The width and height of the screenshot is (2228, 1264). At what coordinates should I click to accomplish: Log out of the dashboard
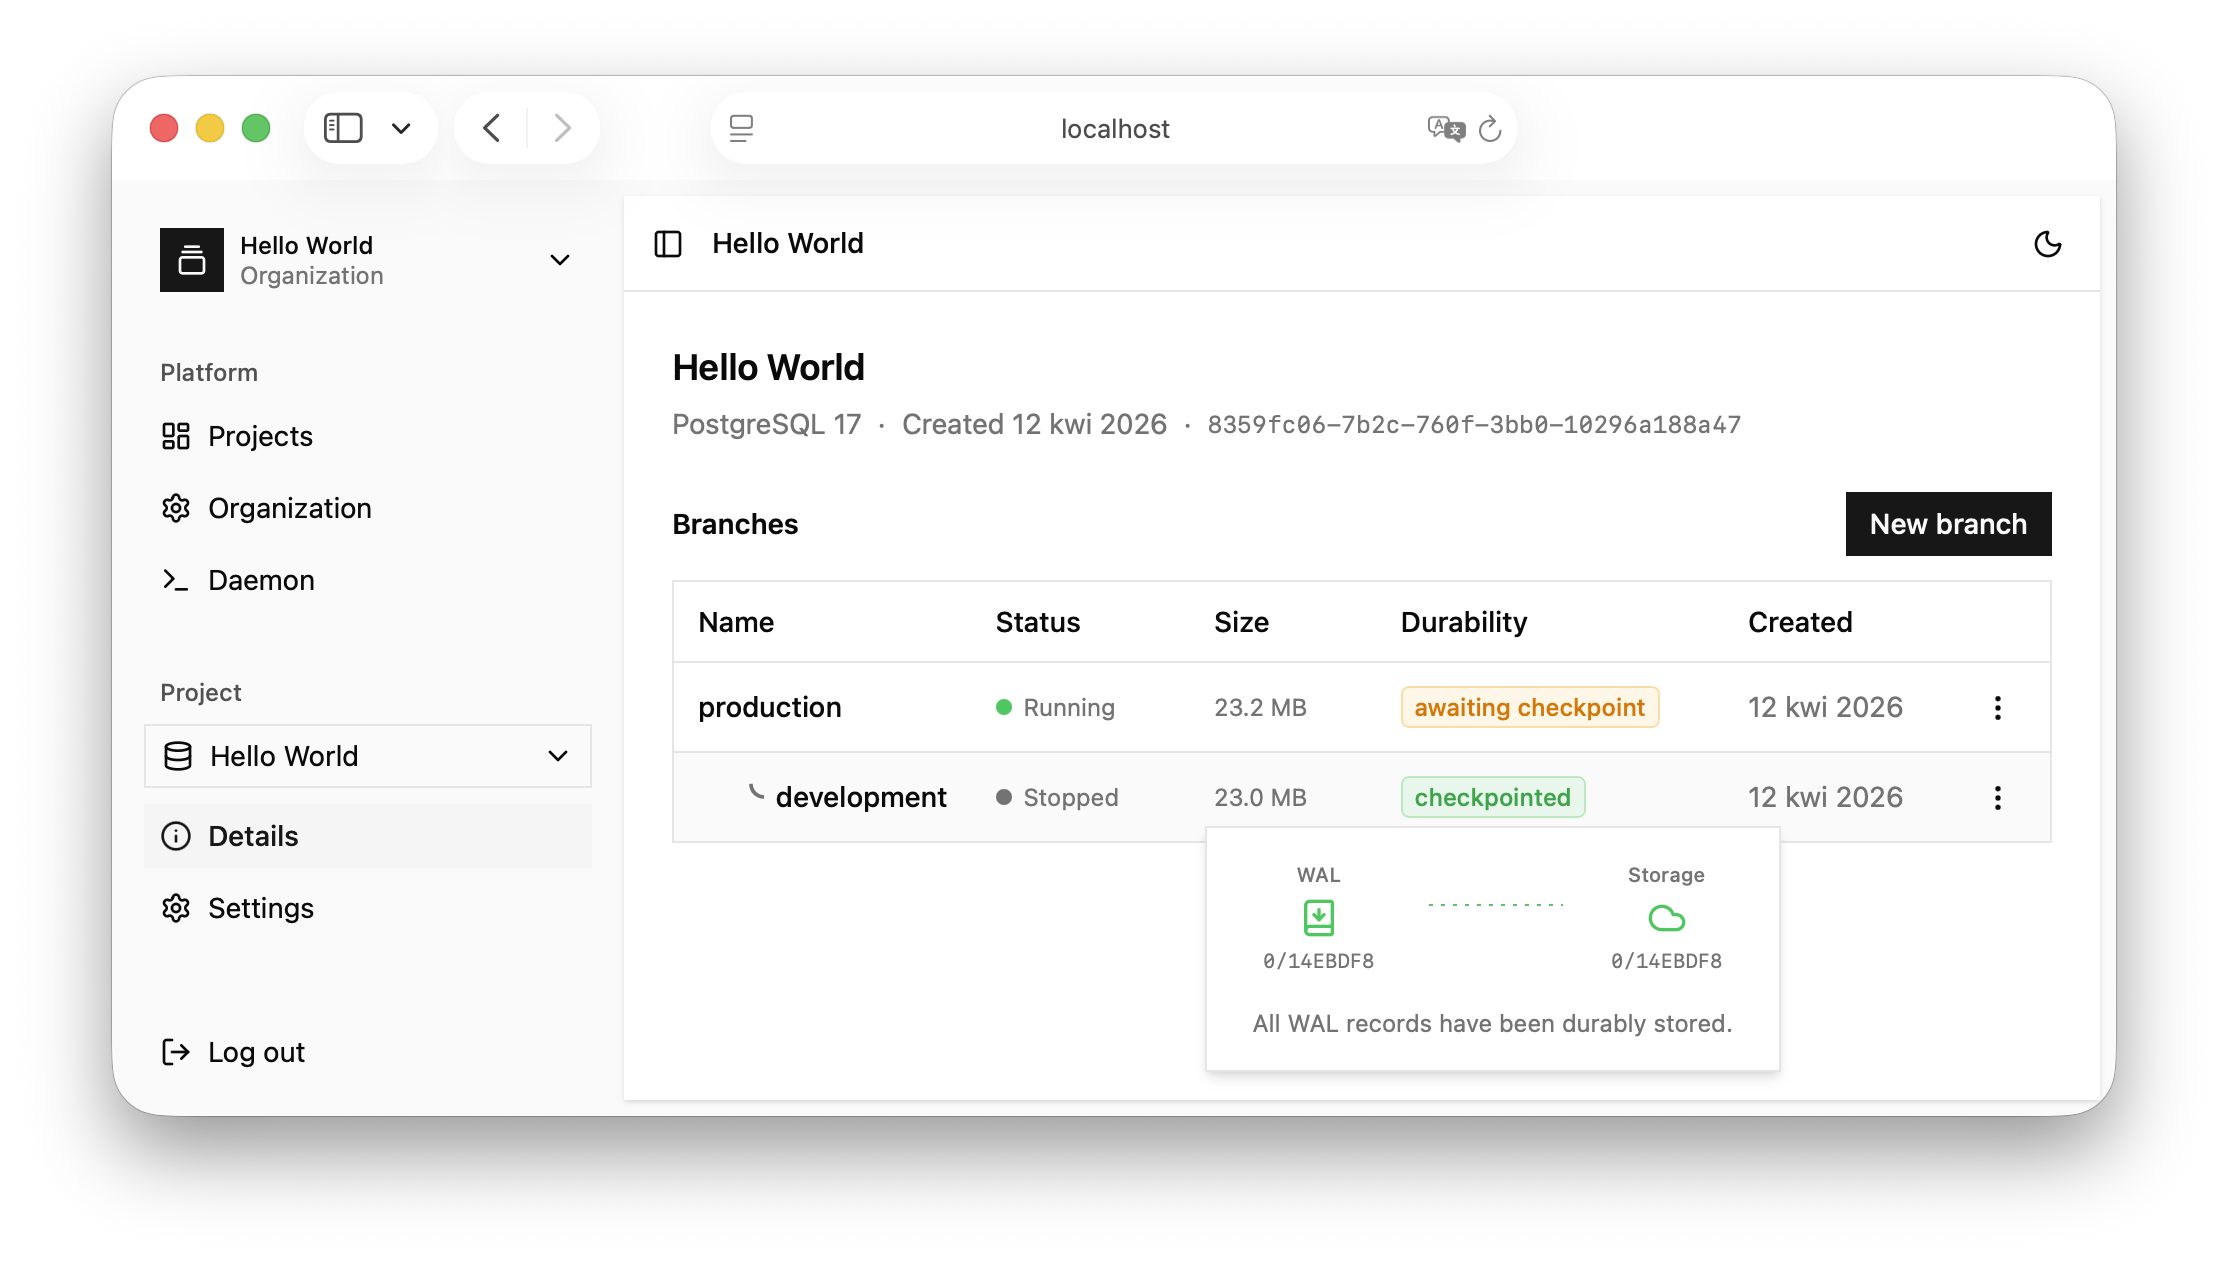point(368,1052)
